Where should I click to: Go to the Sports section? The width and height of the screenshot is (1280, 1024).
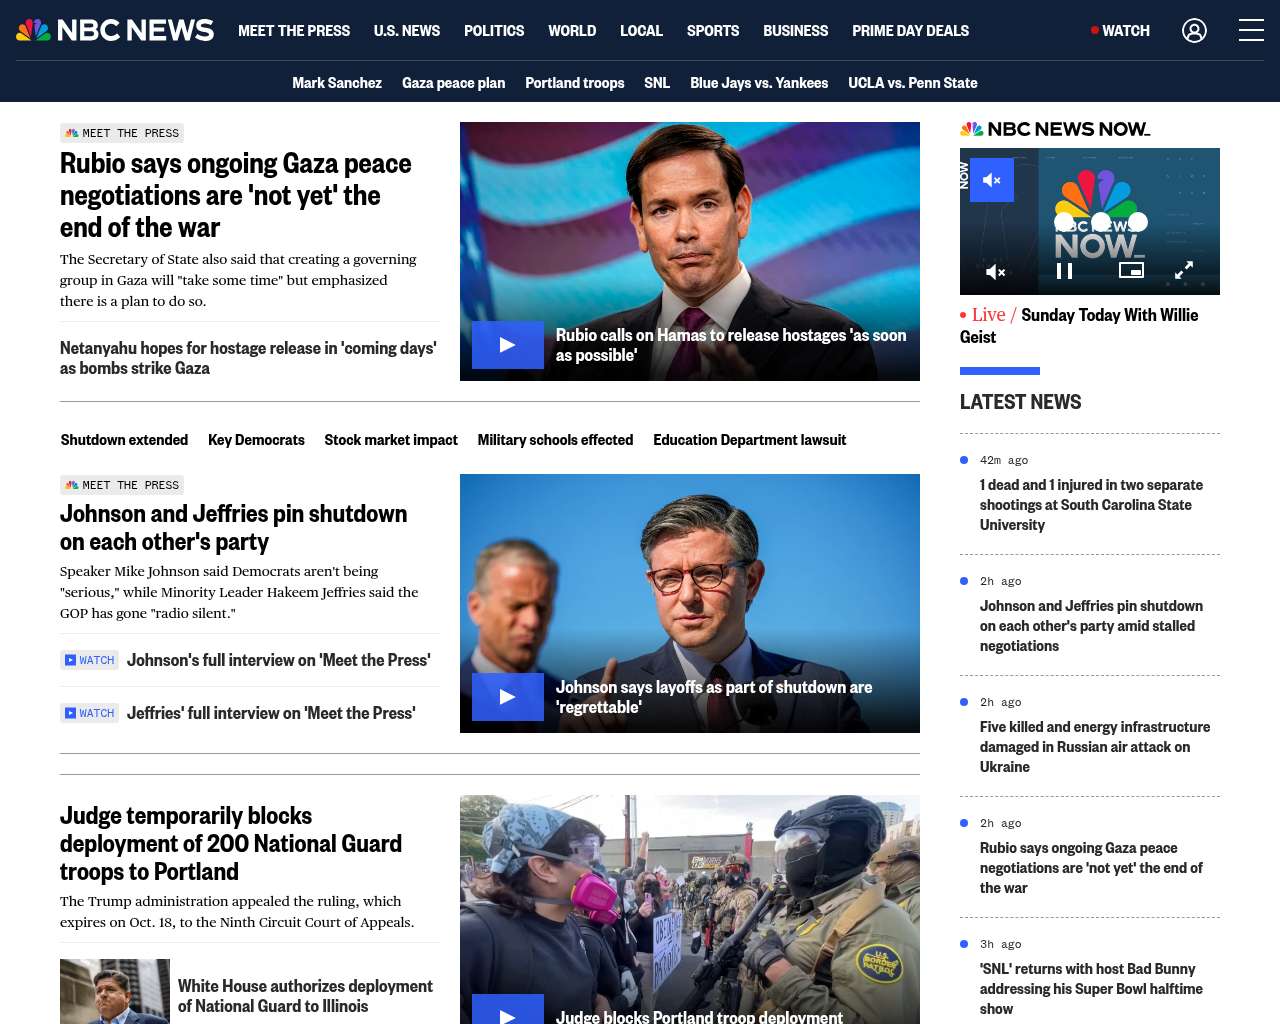coord(713,31)
